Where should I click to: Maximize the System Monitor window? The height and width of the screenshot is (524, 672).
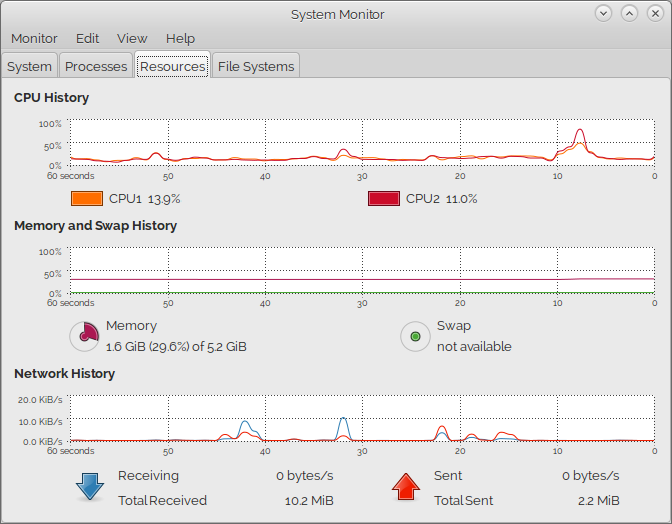pos(629,13)
